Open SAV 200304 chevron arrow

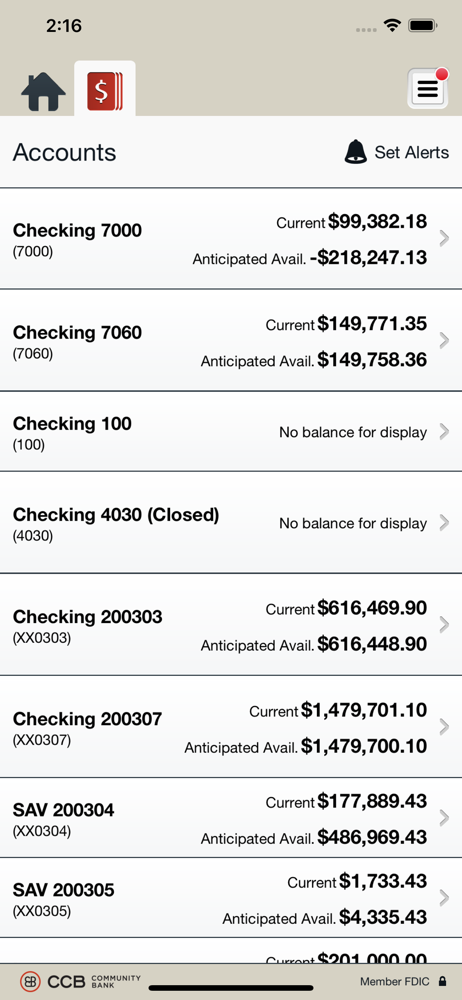point(445,818)
